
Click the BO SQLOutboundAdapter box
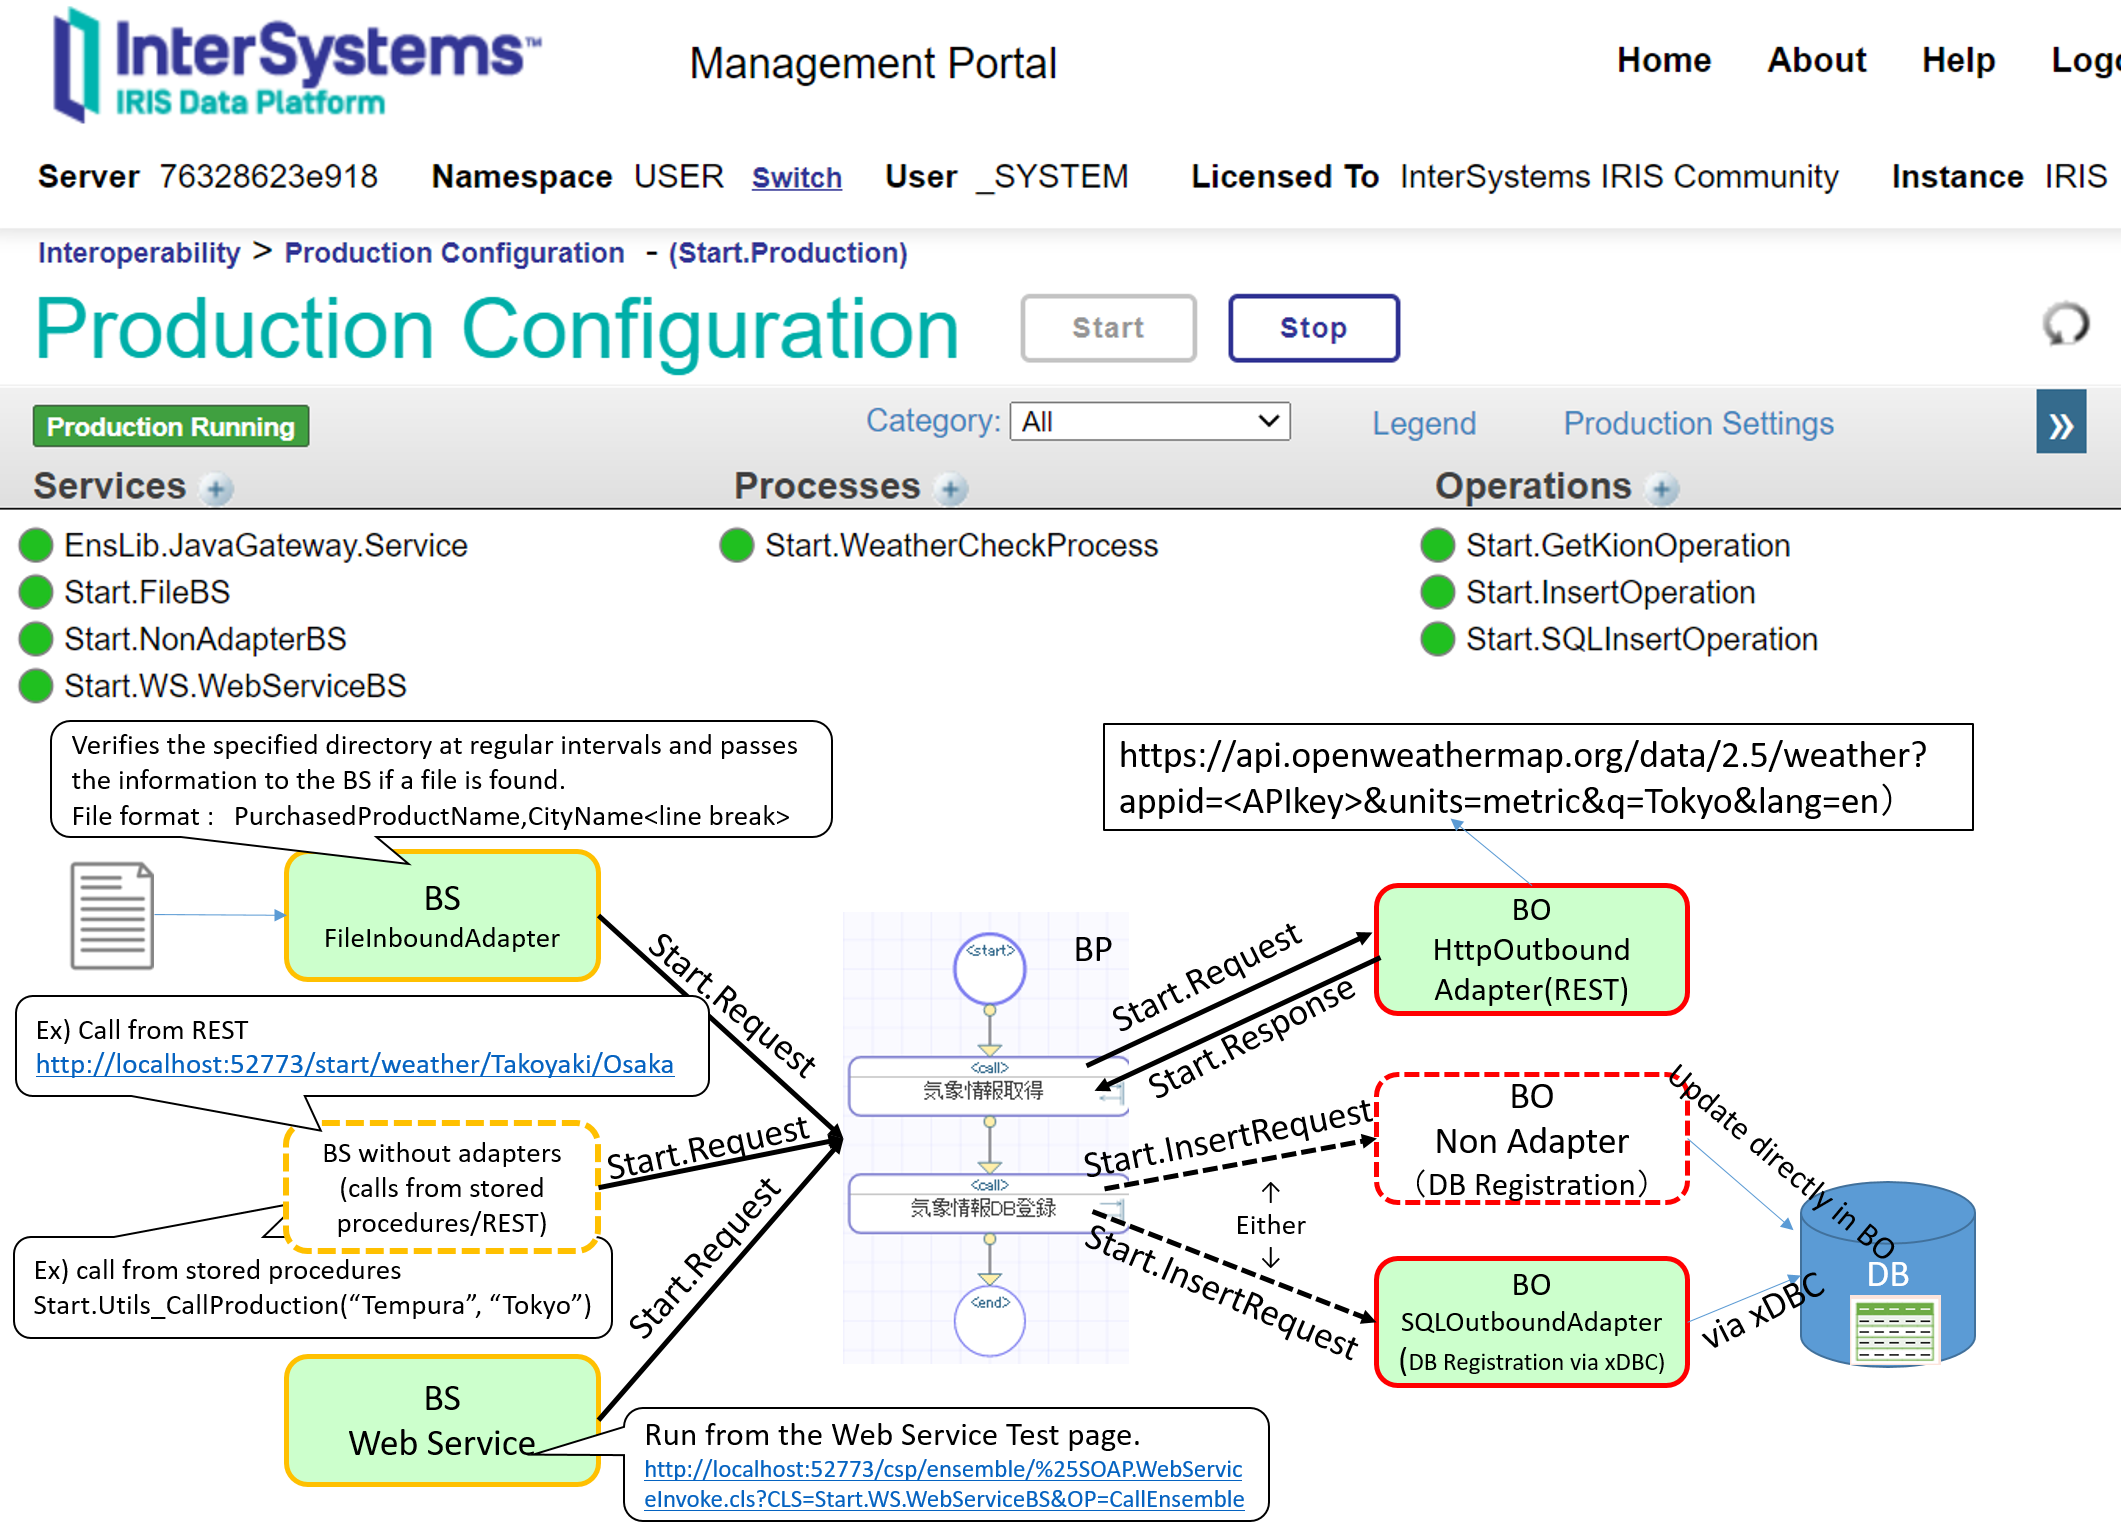point(1531,1322)
